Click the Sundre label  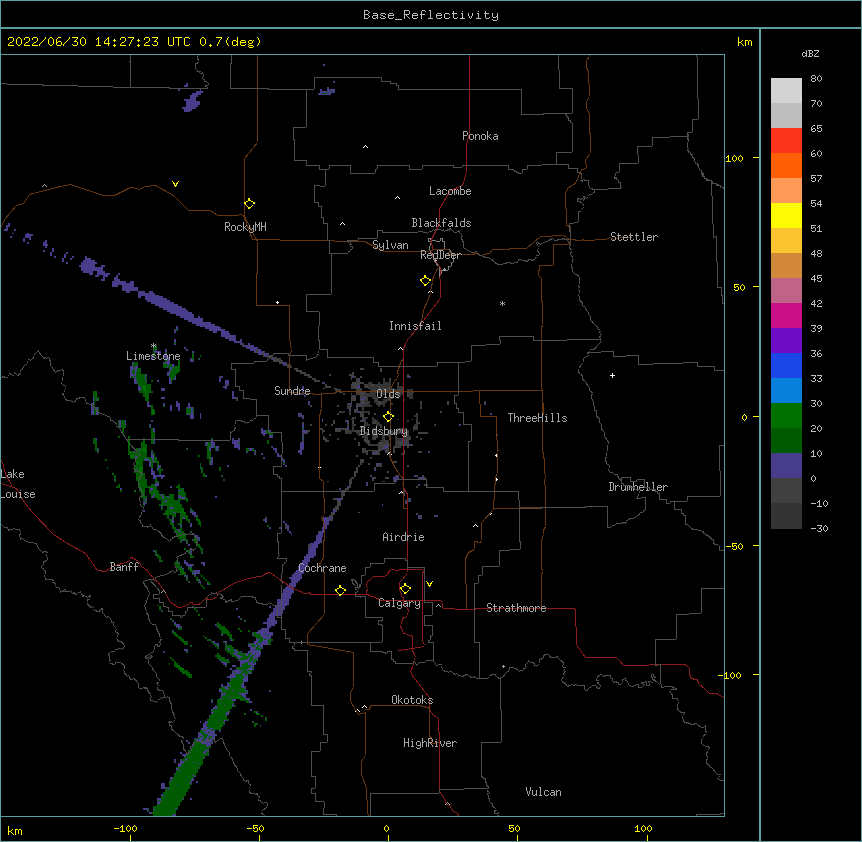(x=292, y=391)
